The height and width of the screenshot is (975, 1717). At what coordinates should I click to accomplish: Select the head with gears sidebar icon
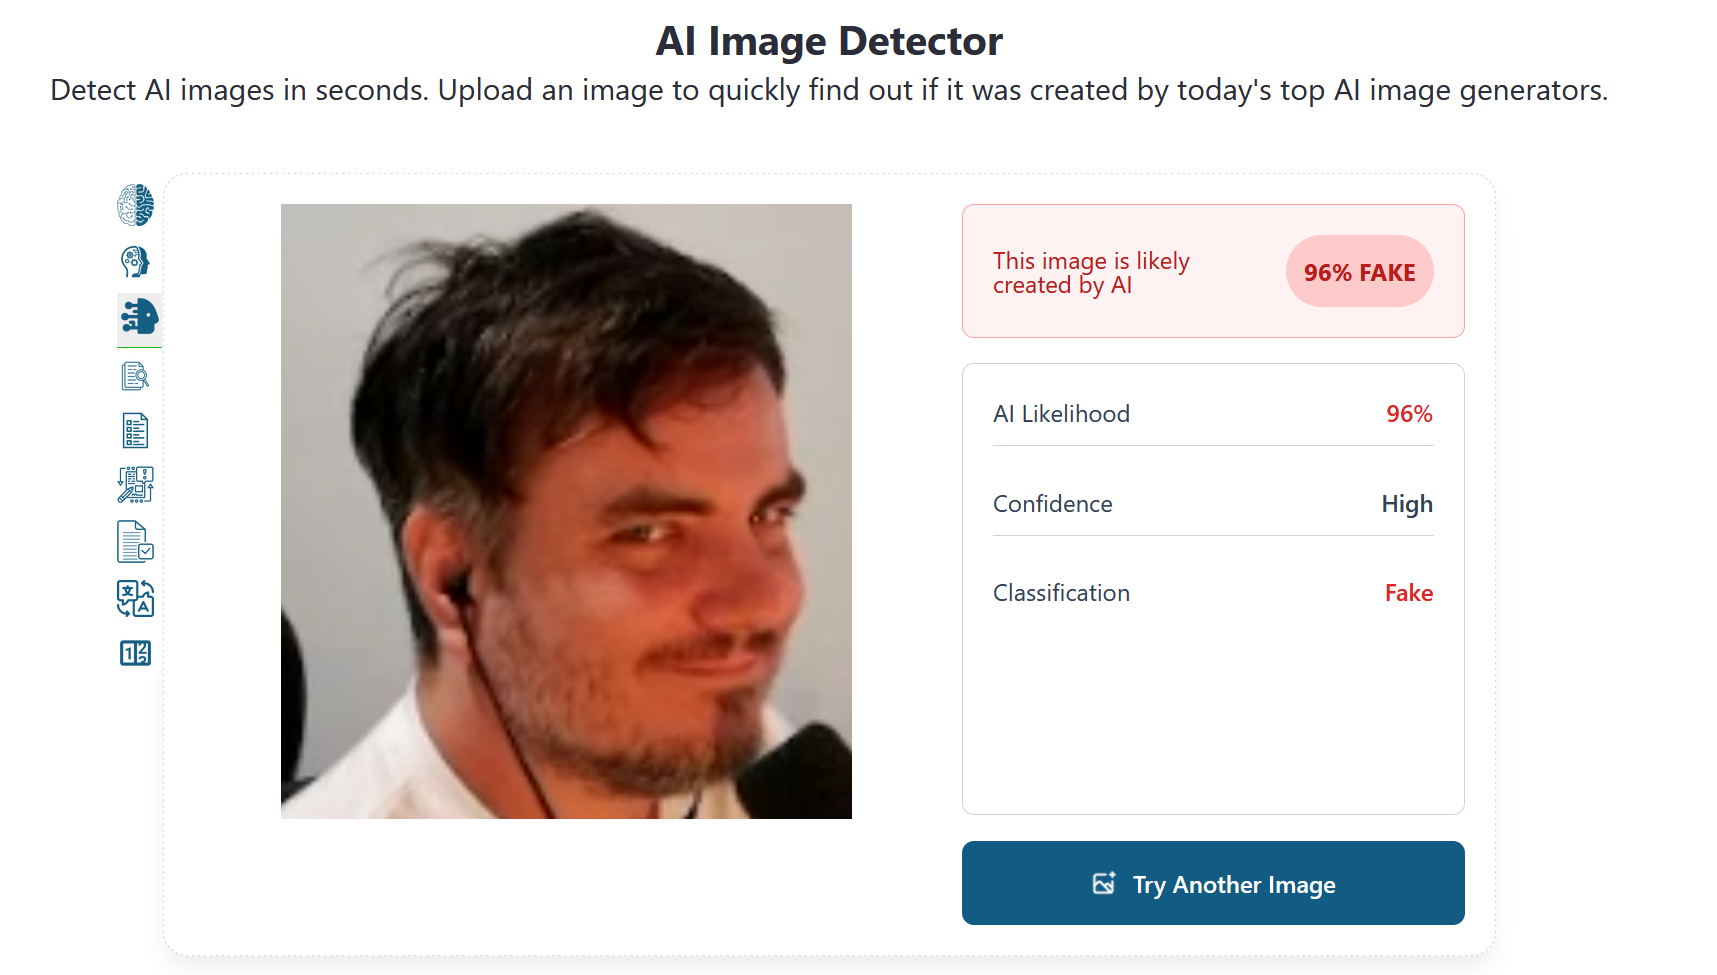click(x=135, y=262)
